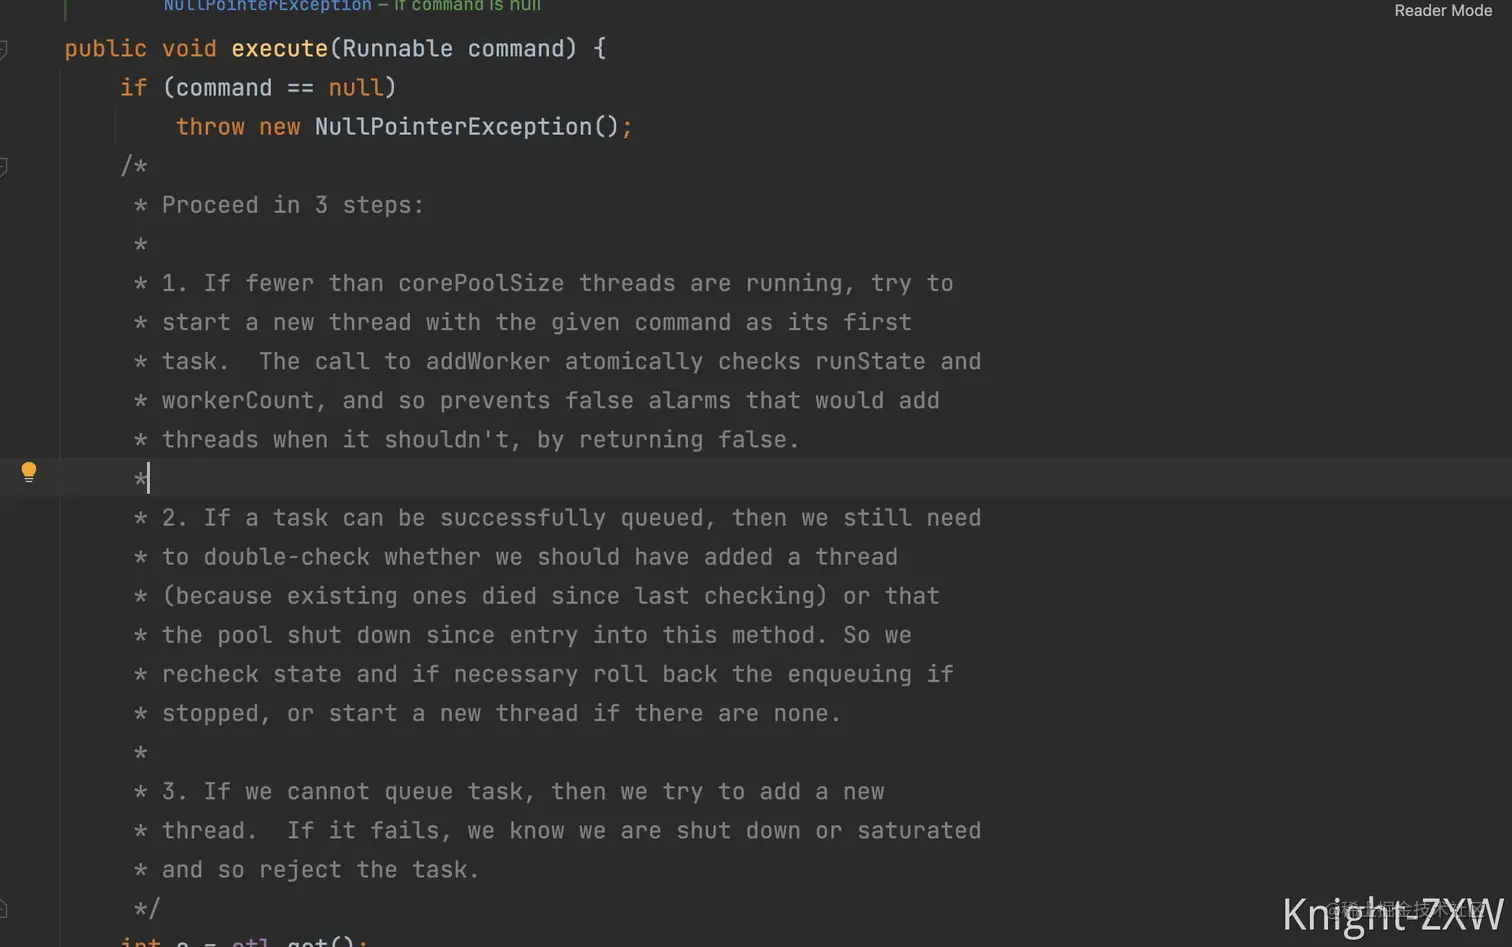Image resolution: width=1512 pixels, height=947 pixels.
Task: Click the word runState in the comment
Action: [x=870, y=361]
